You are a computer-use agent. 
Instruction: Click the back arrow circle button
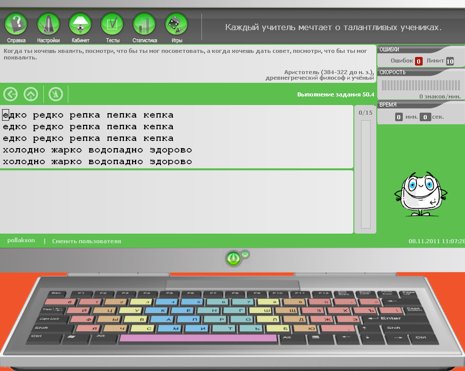10,94
